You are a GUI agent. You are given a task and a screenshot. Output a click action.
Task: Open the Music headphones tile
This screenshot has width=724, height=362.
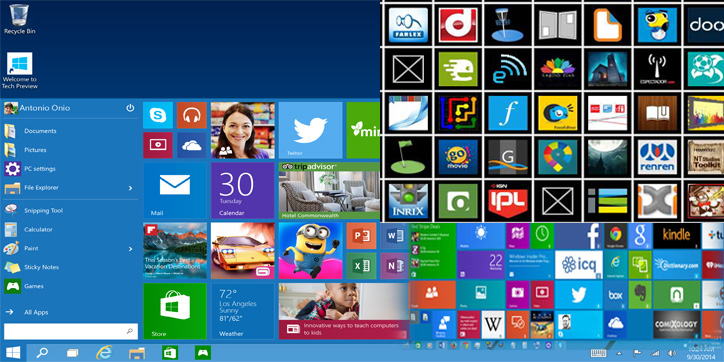click(192, 115)
